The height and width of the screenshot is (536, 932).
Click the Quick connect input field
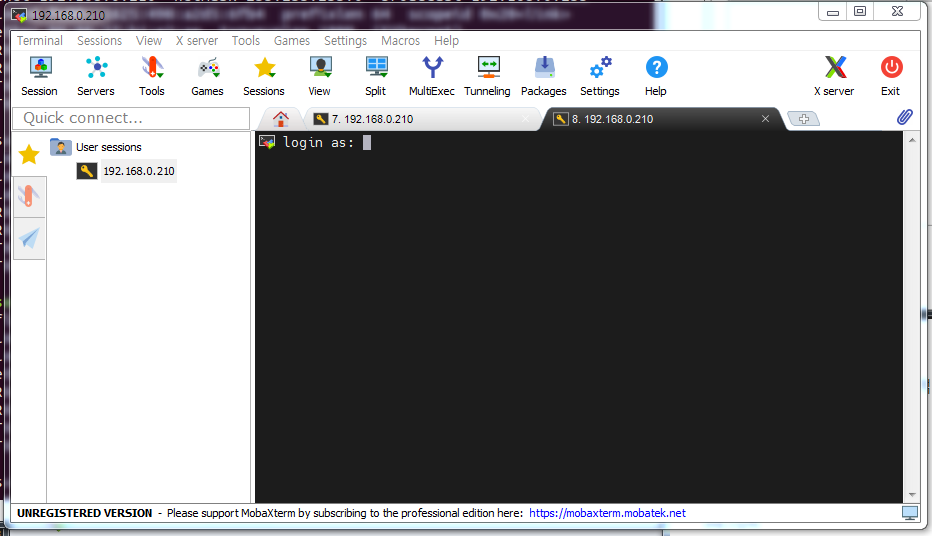131,118
